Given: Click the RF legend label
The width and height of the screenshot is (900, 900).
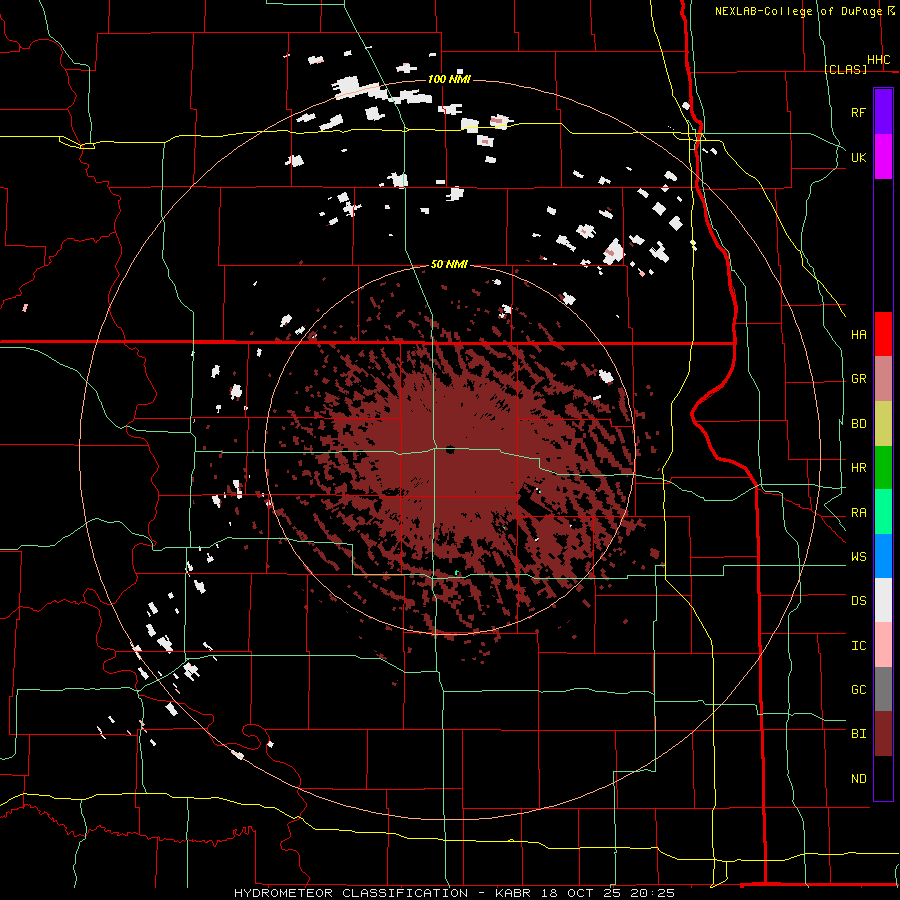Looking at the screenshot, I should click(859, 112).
